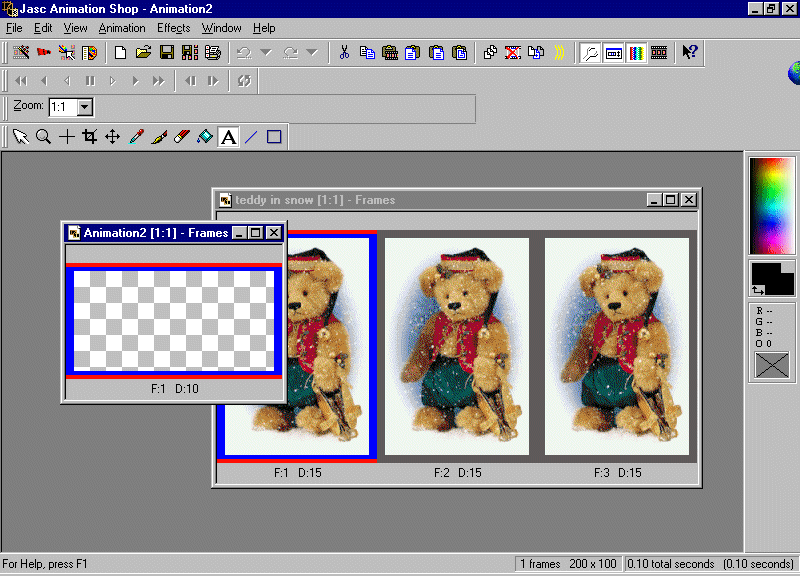Toggle the tool palette wrench button
Image resolution: width=800 pixels, height=576 pixels.
point(590,52)
